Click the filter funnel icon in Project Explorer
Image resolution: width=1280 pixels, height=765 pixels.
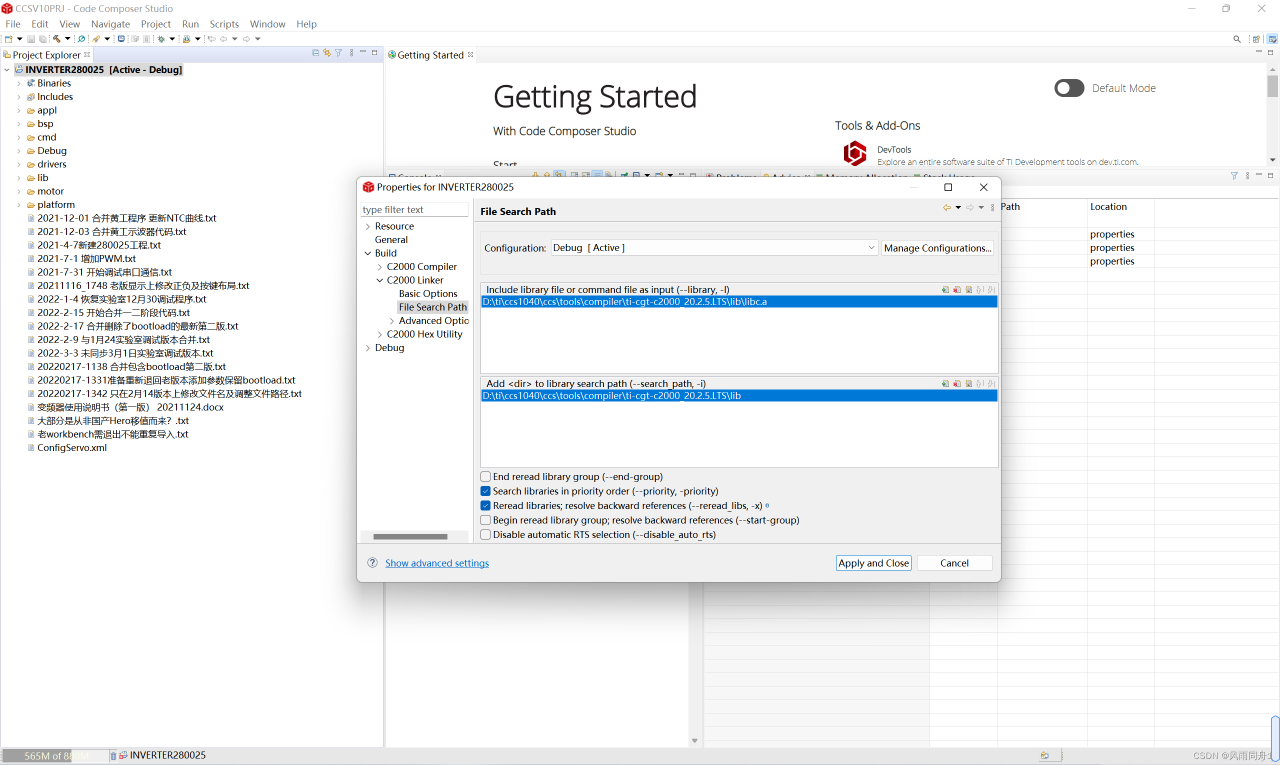click(x=338, y=53)
